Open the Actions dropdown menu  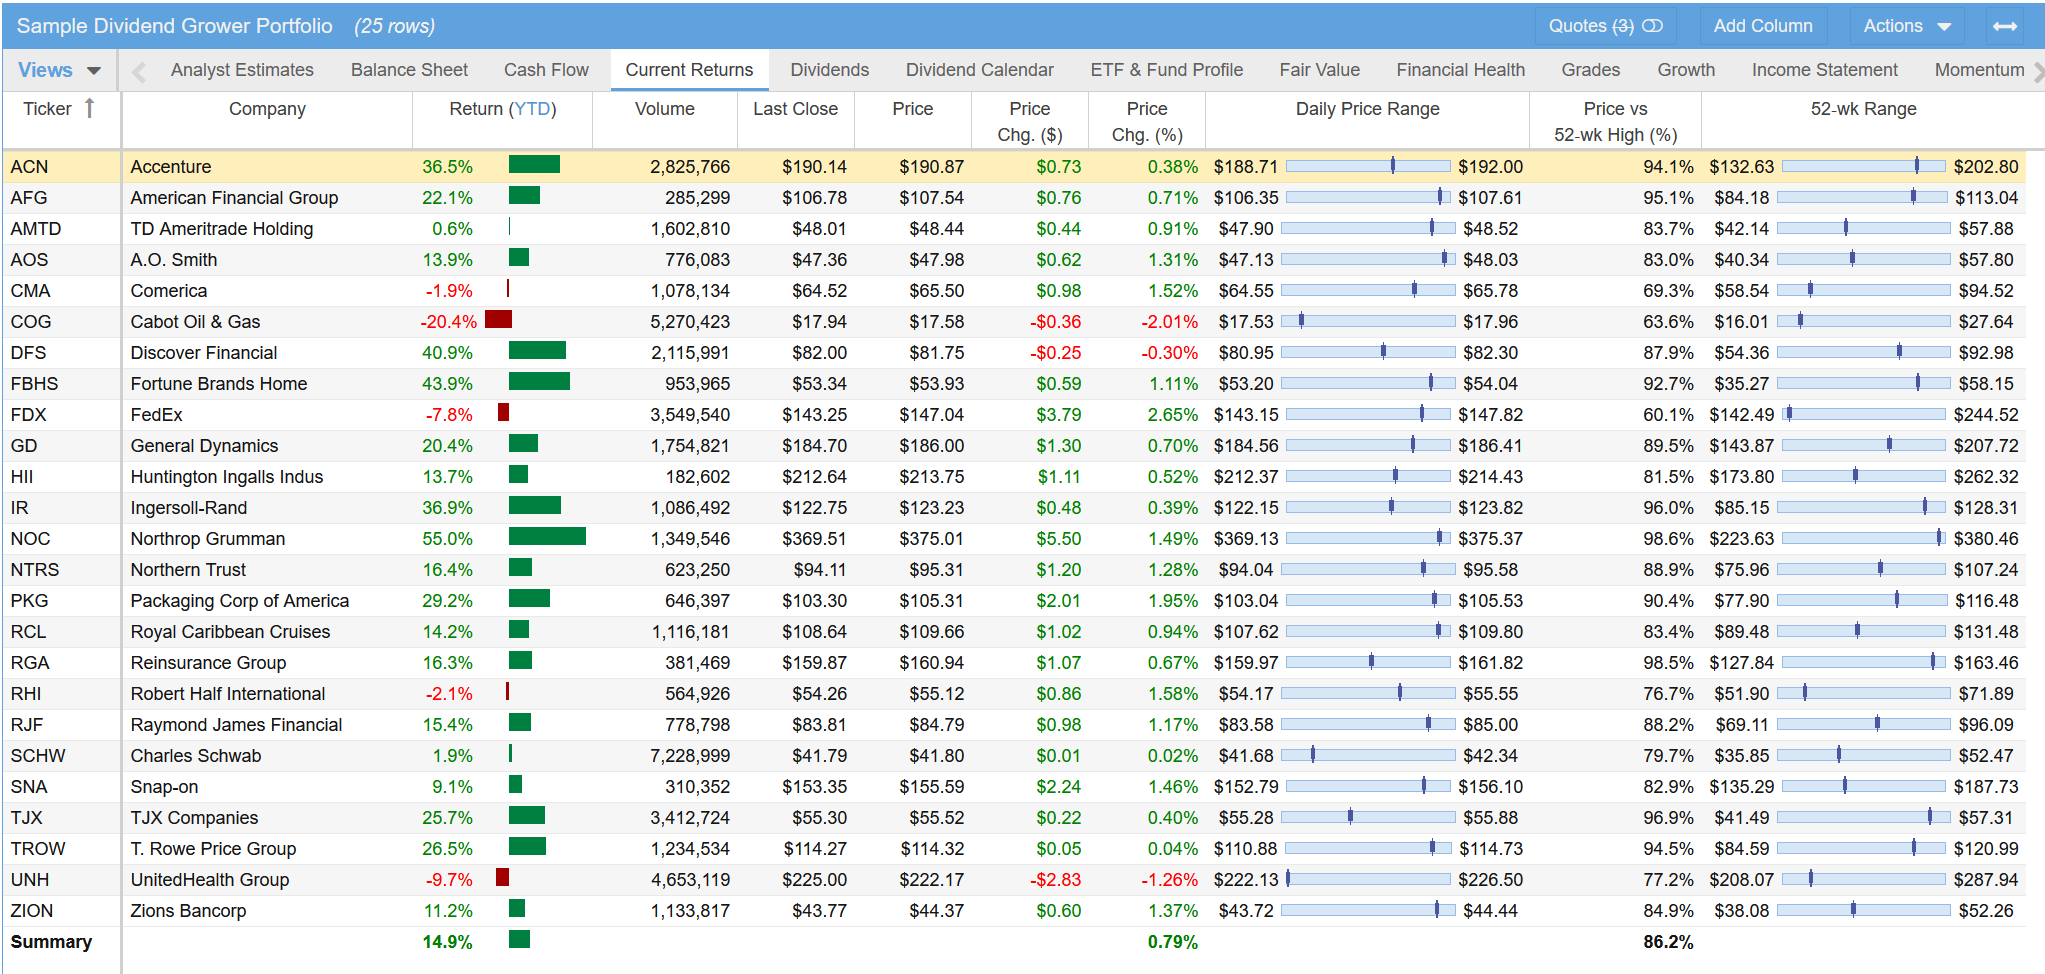click(1907, 26)
